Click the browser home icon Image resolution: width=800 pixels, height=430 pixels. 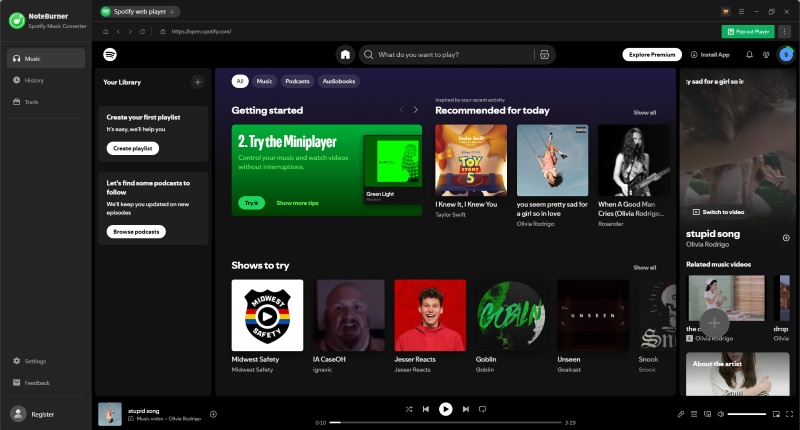106,32
